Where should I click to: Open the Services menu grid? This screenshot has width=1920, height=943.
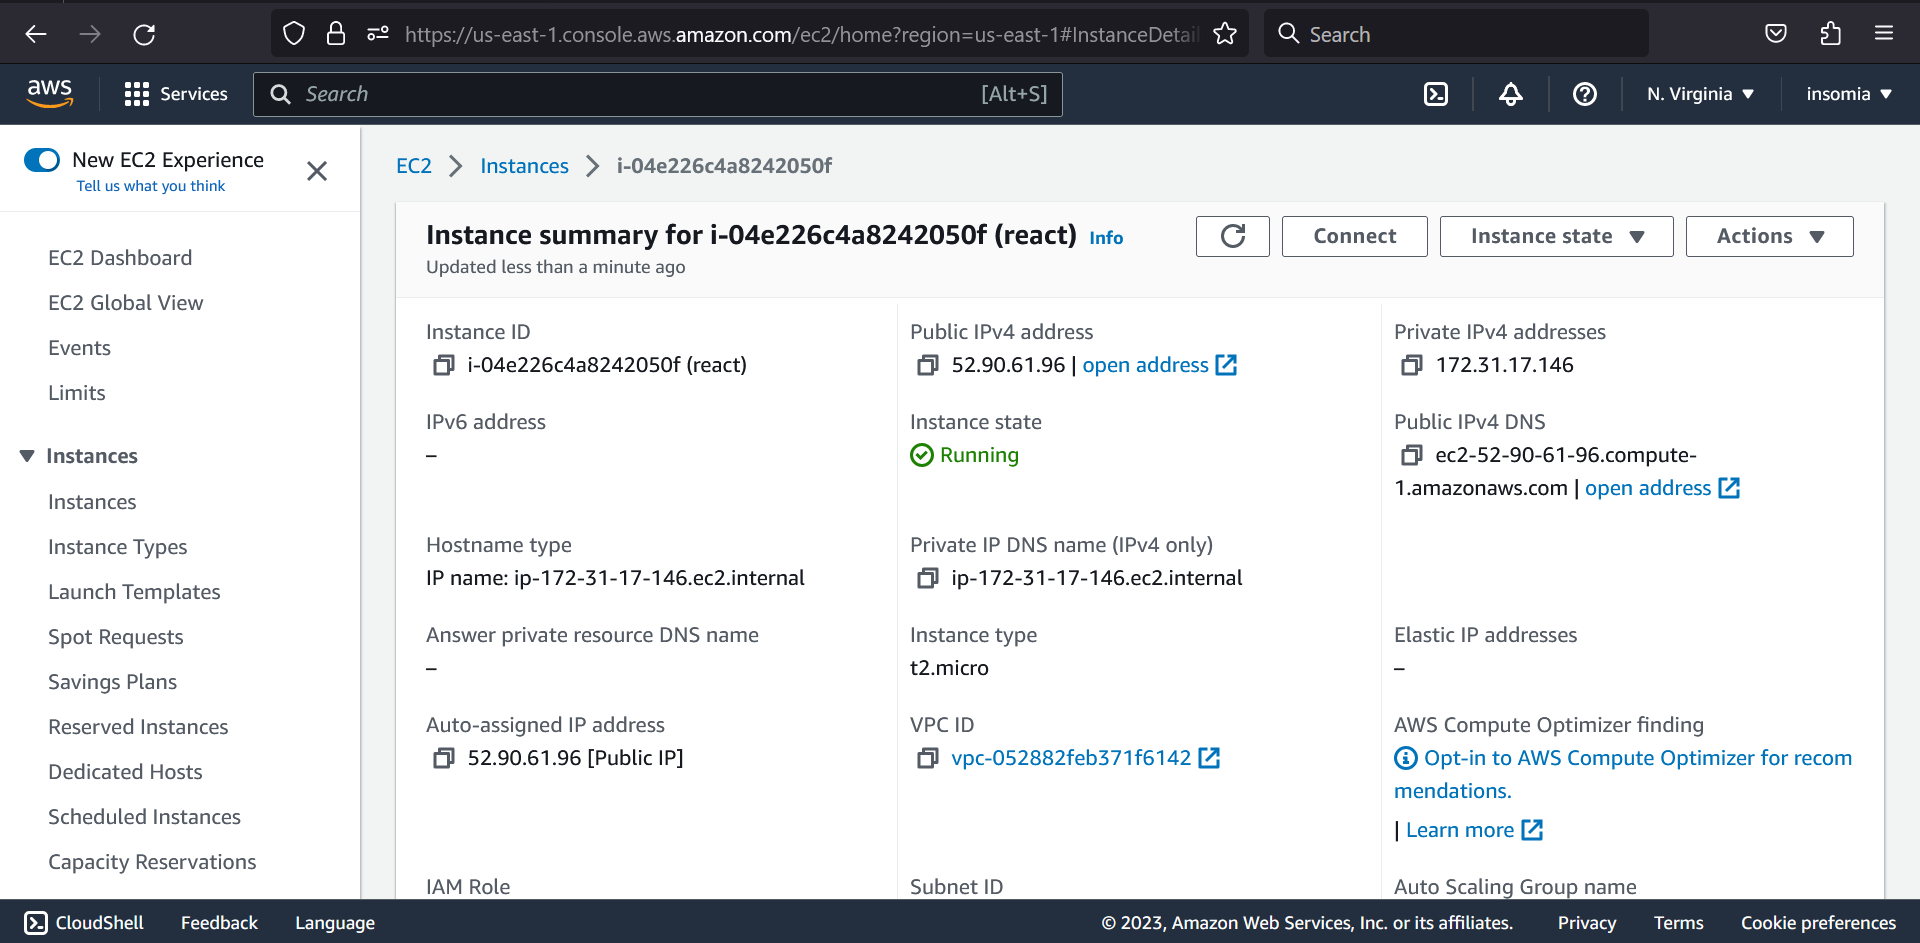tap(136, 93)
